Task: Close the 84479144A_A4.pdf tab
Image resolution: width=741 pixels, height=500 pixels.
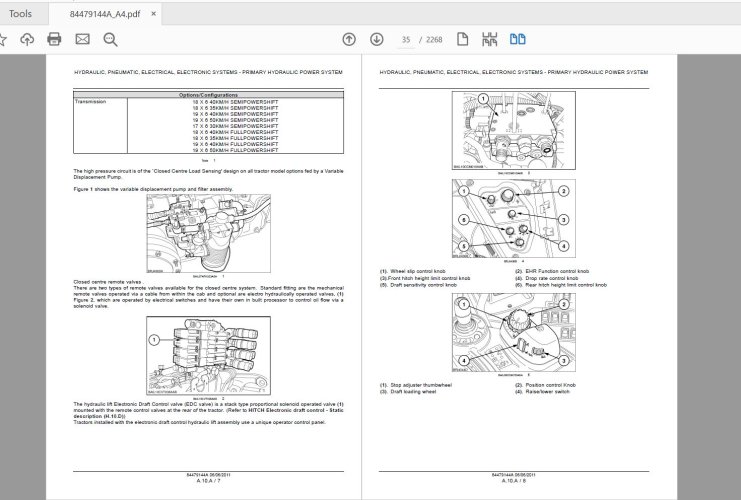Action: [154, 14]
